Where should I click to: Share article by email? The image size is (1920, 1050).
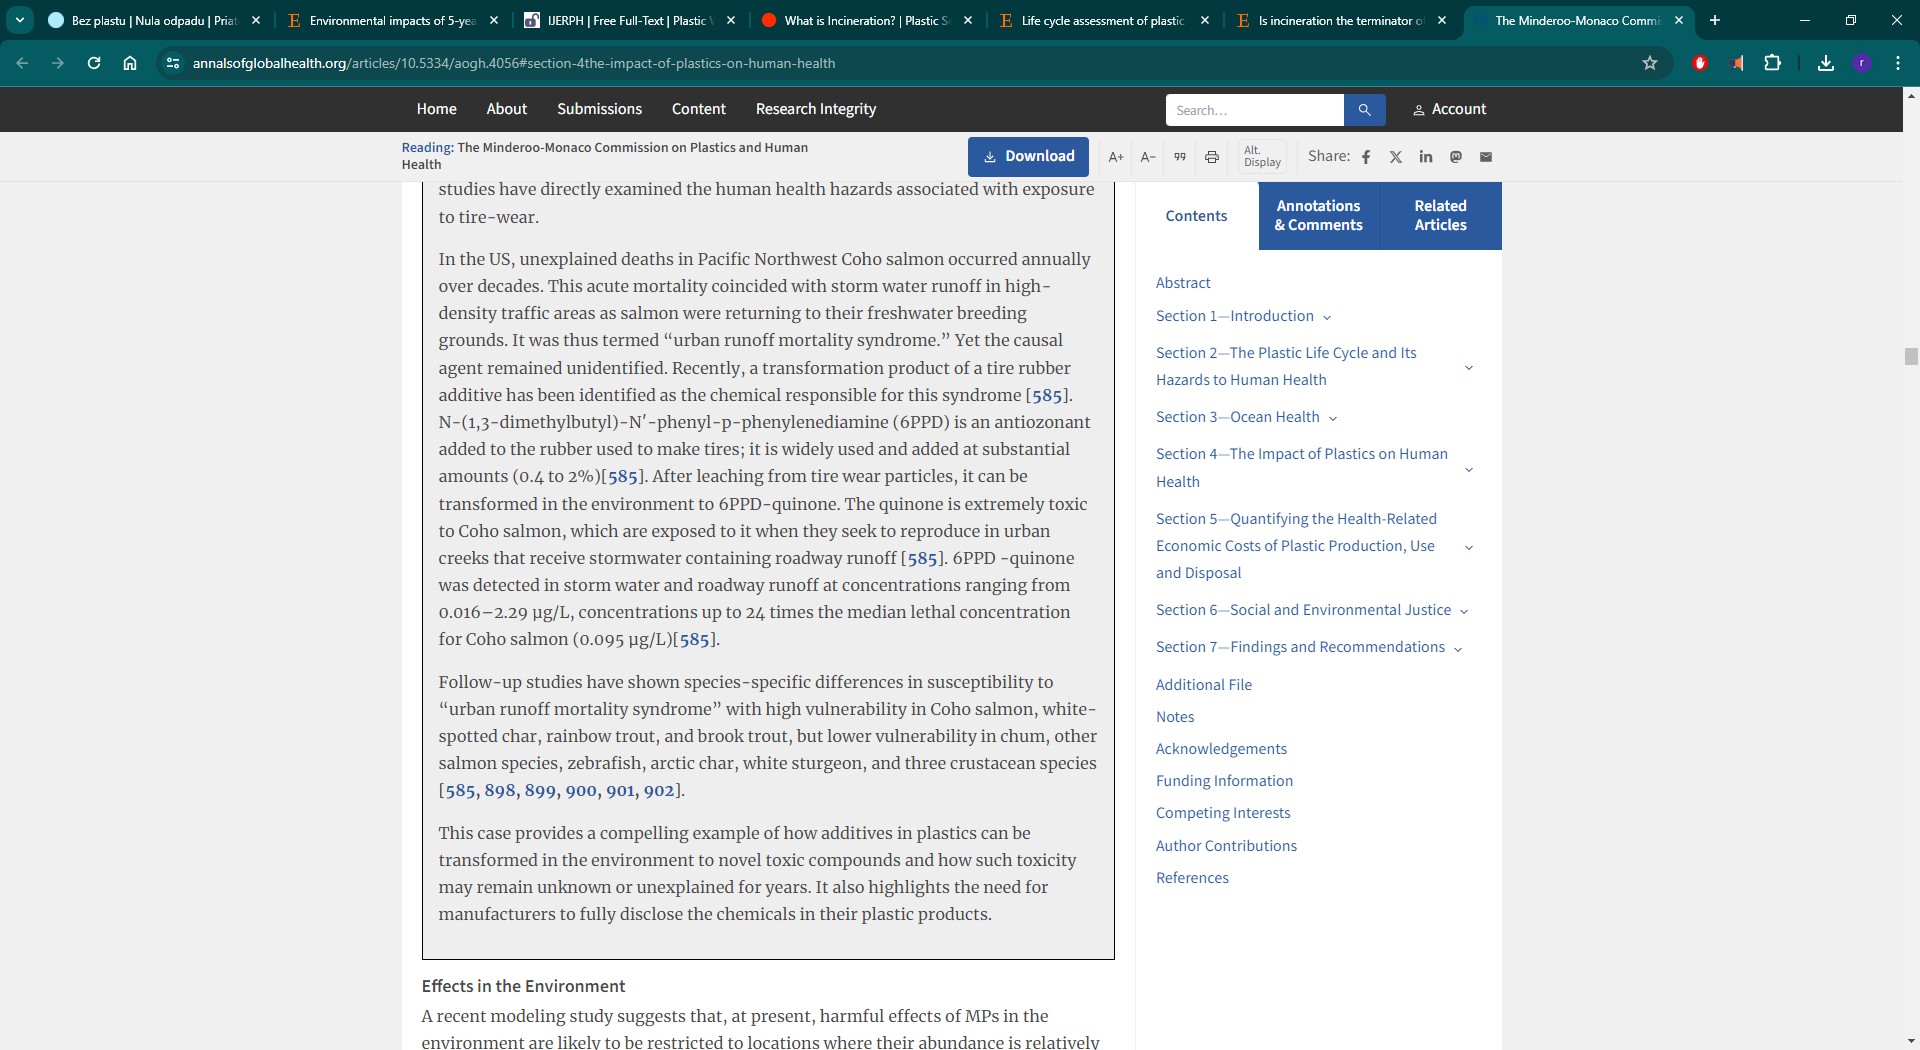coord(1486,157)
